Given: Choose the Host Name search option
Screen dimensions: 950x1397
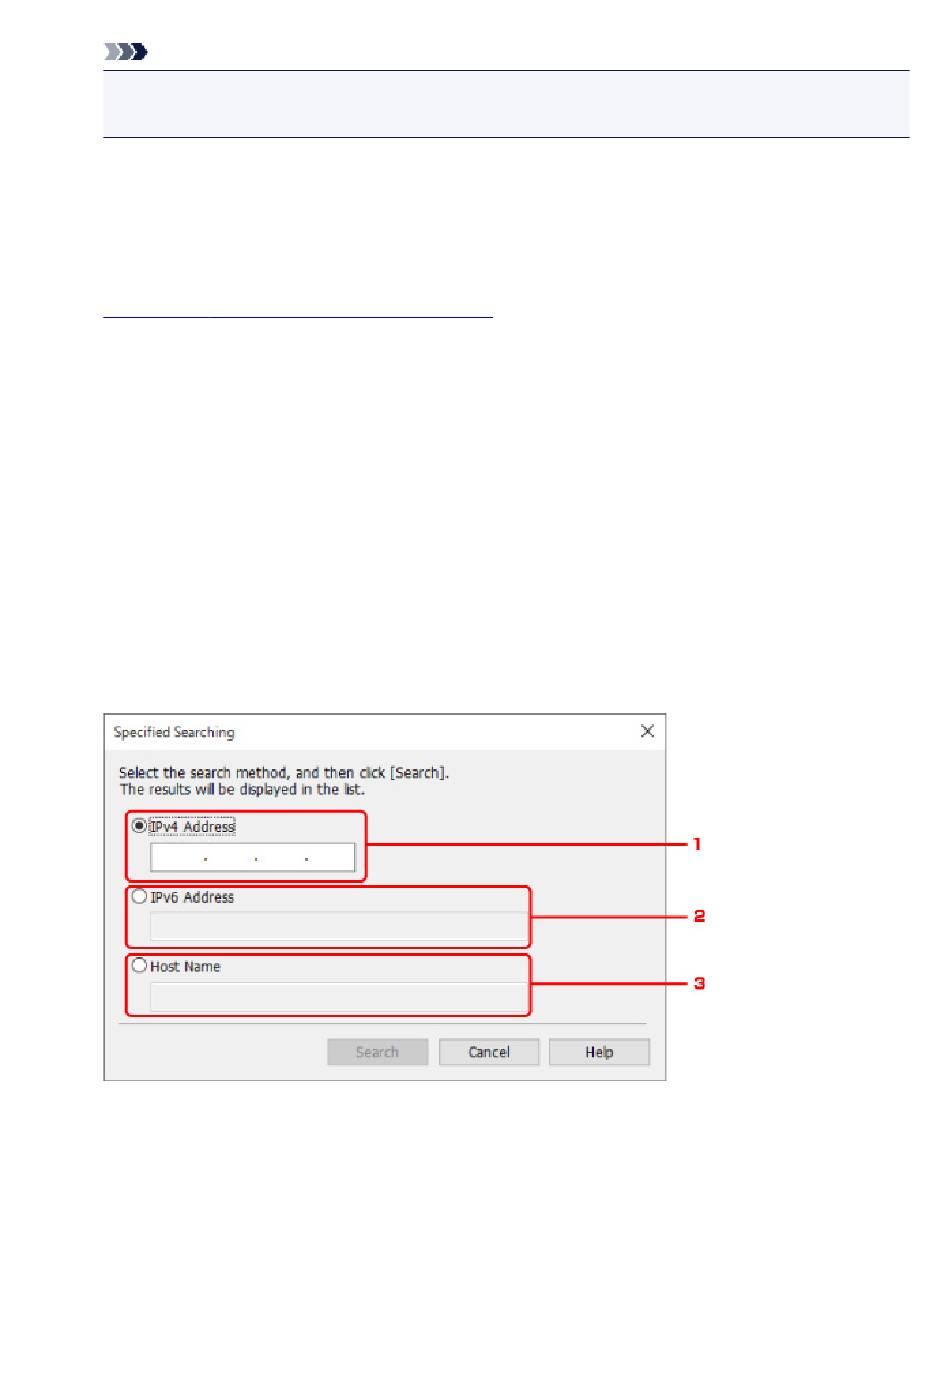Looking at the screenshot, I should pos(139,966).
